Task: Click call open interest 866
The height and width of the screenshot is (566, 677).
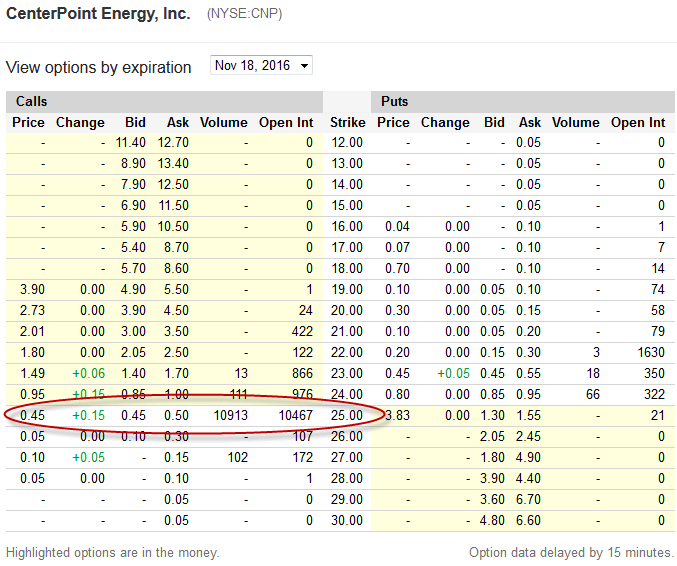Action: [x=302, y=373]
